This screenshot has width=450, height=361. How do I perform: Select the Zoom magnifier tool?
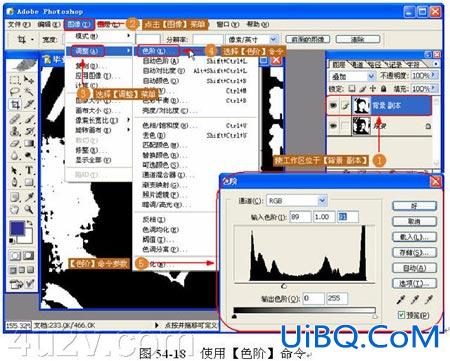(29, 209)
